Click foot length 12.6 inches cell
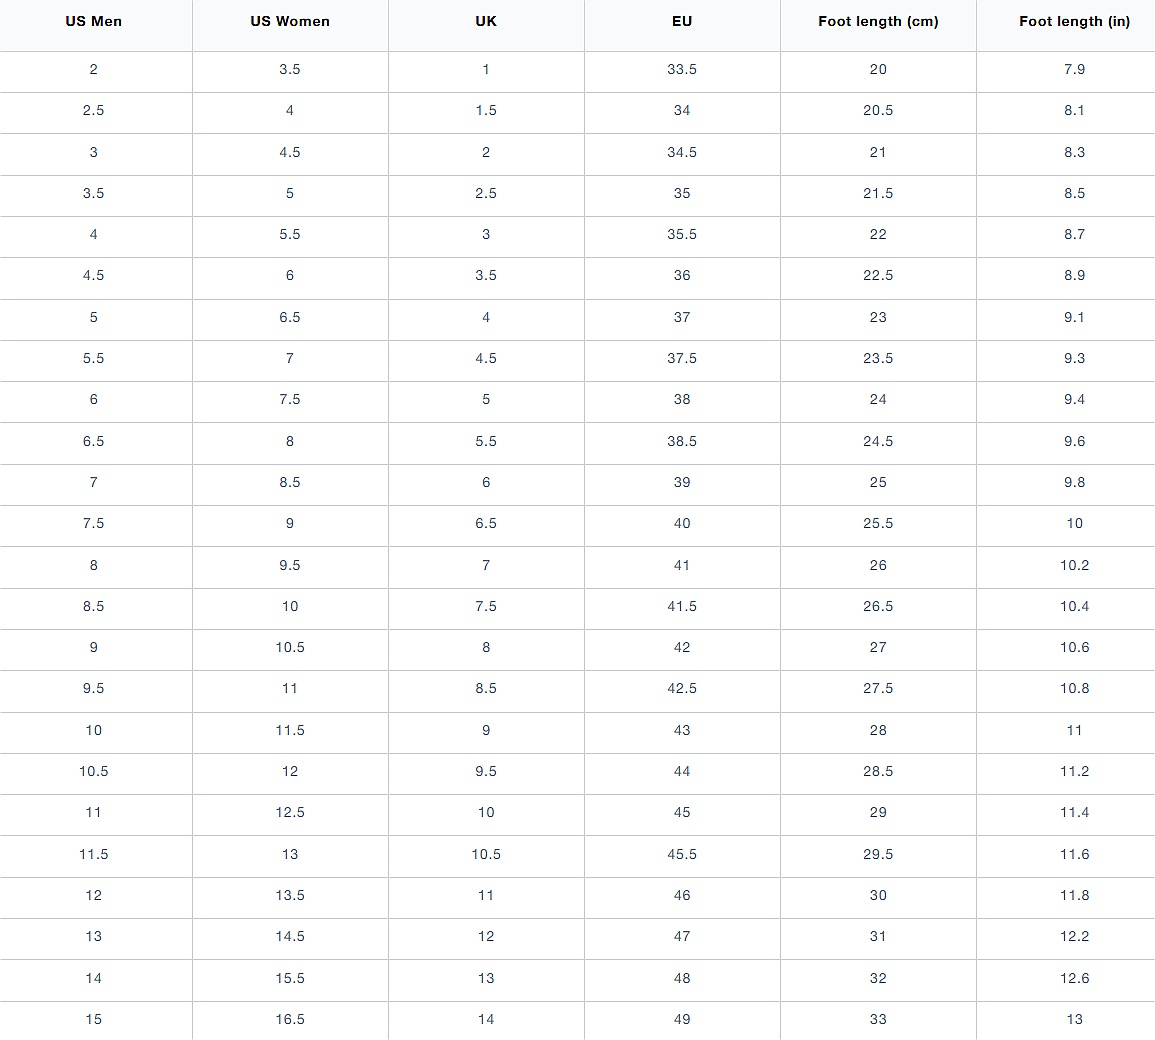This screenshot has height=1040, width=1155. pos(1074,978)
